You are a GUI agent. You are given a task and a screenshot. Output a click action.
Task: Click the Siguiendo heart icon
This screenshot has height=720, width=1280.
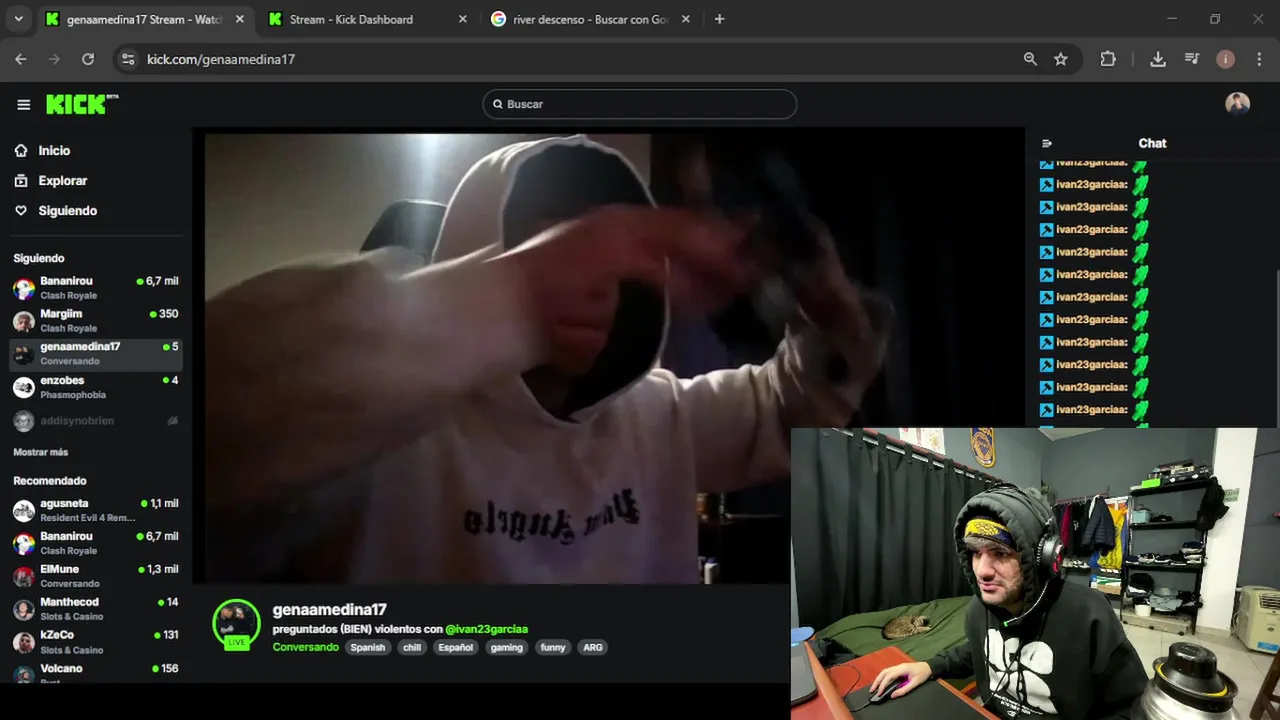click(21, 211)
